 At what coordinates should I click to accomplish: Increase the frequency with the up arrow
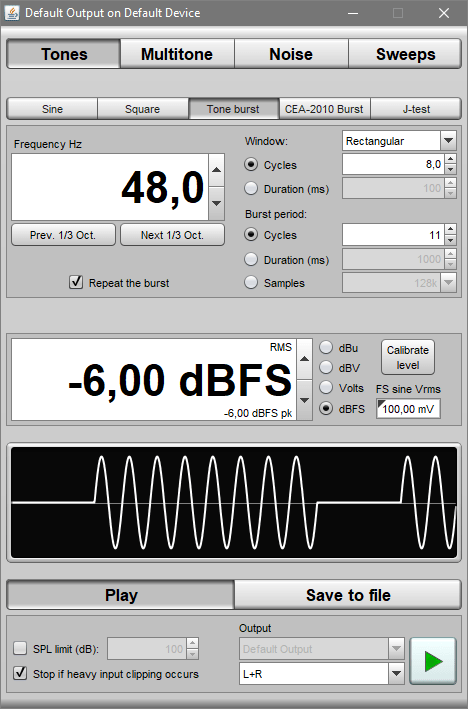click(x=217, y=170)
